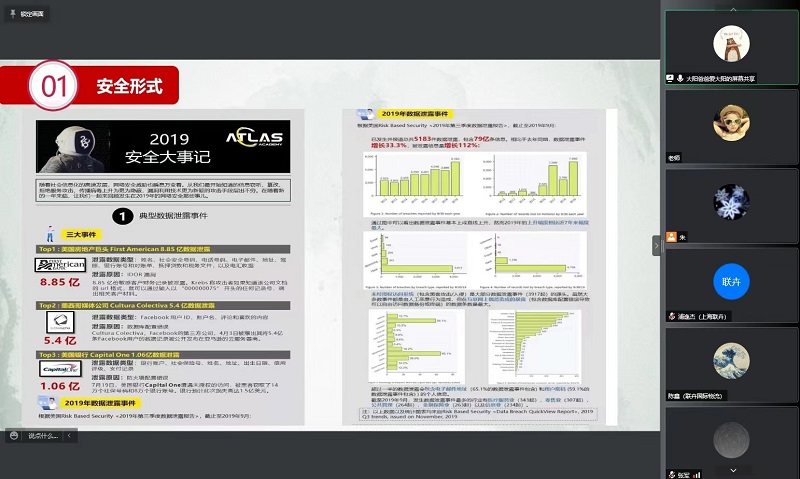Click the "2019 安全大事记" banner text
Screen dimensions: 800x479
168,148
